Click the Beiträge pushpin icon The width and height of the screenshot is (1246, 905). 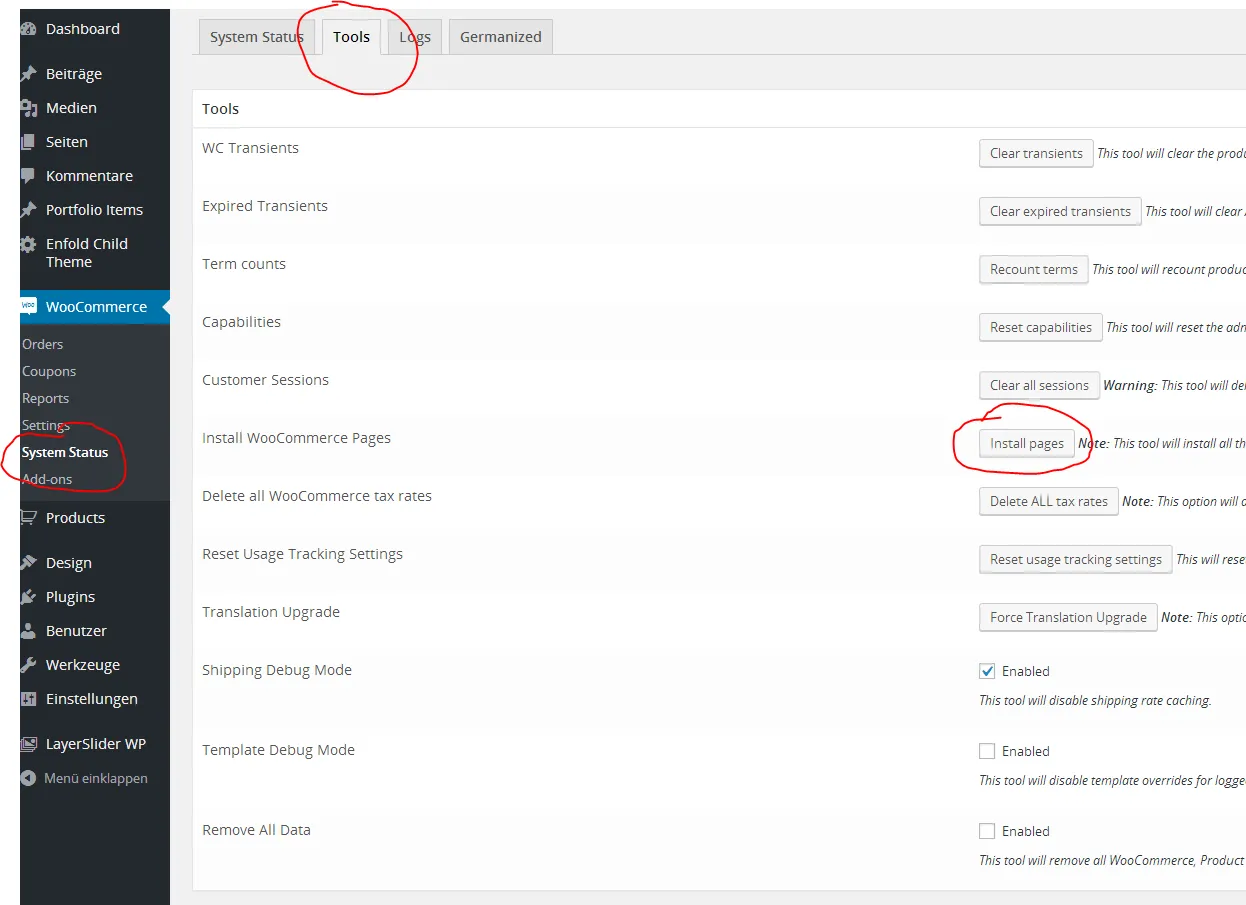29,74
